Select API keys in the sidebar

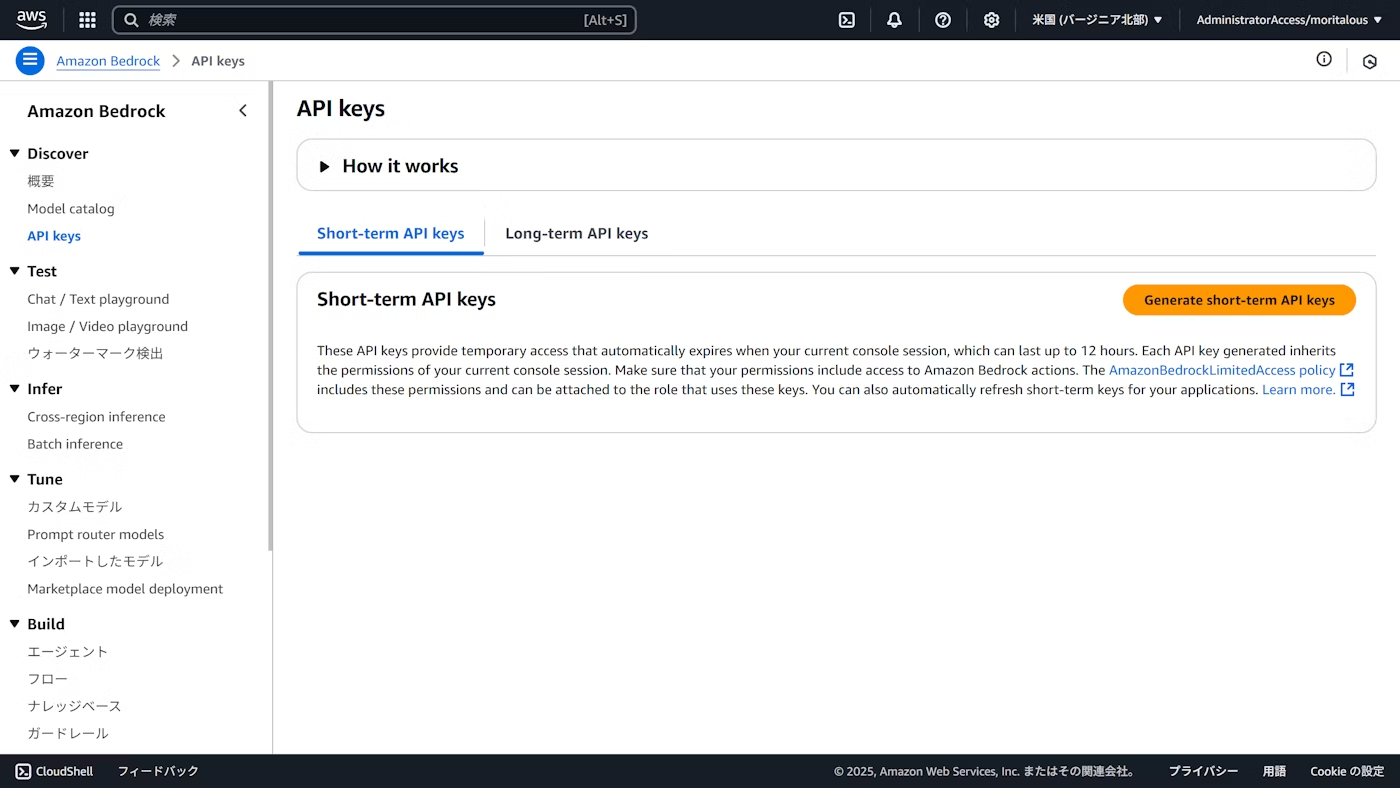click(x=54, y=236)
